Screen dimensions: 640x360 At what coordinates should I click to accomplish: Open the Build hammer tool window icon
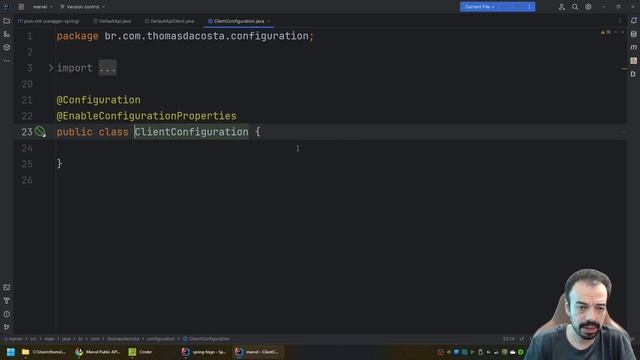point(7,301)
